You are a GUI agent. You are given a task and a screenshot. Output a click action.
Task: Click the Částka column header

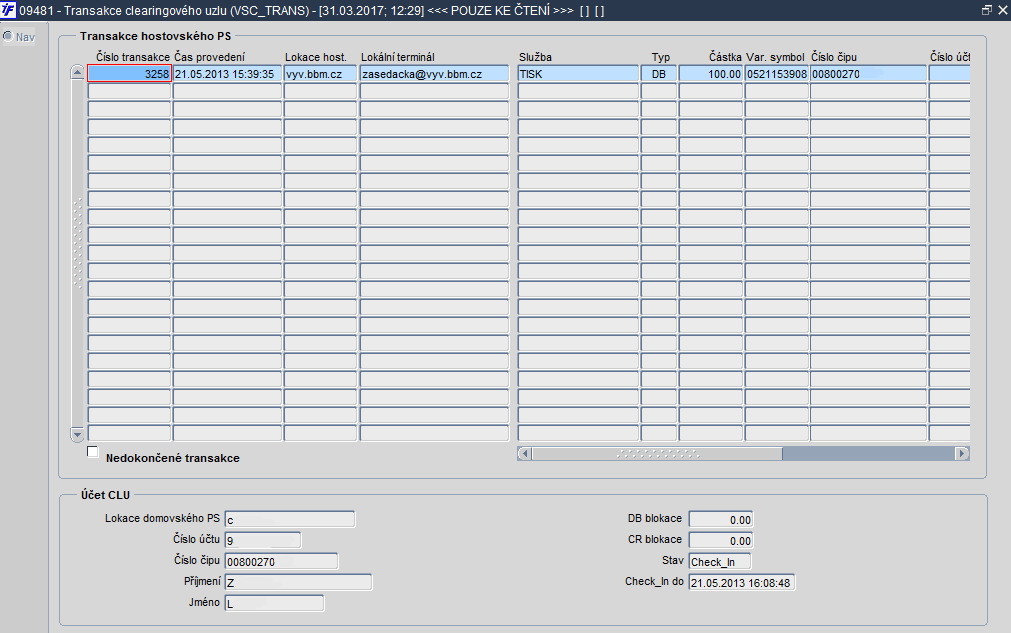coord(725,57)
